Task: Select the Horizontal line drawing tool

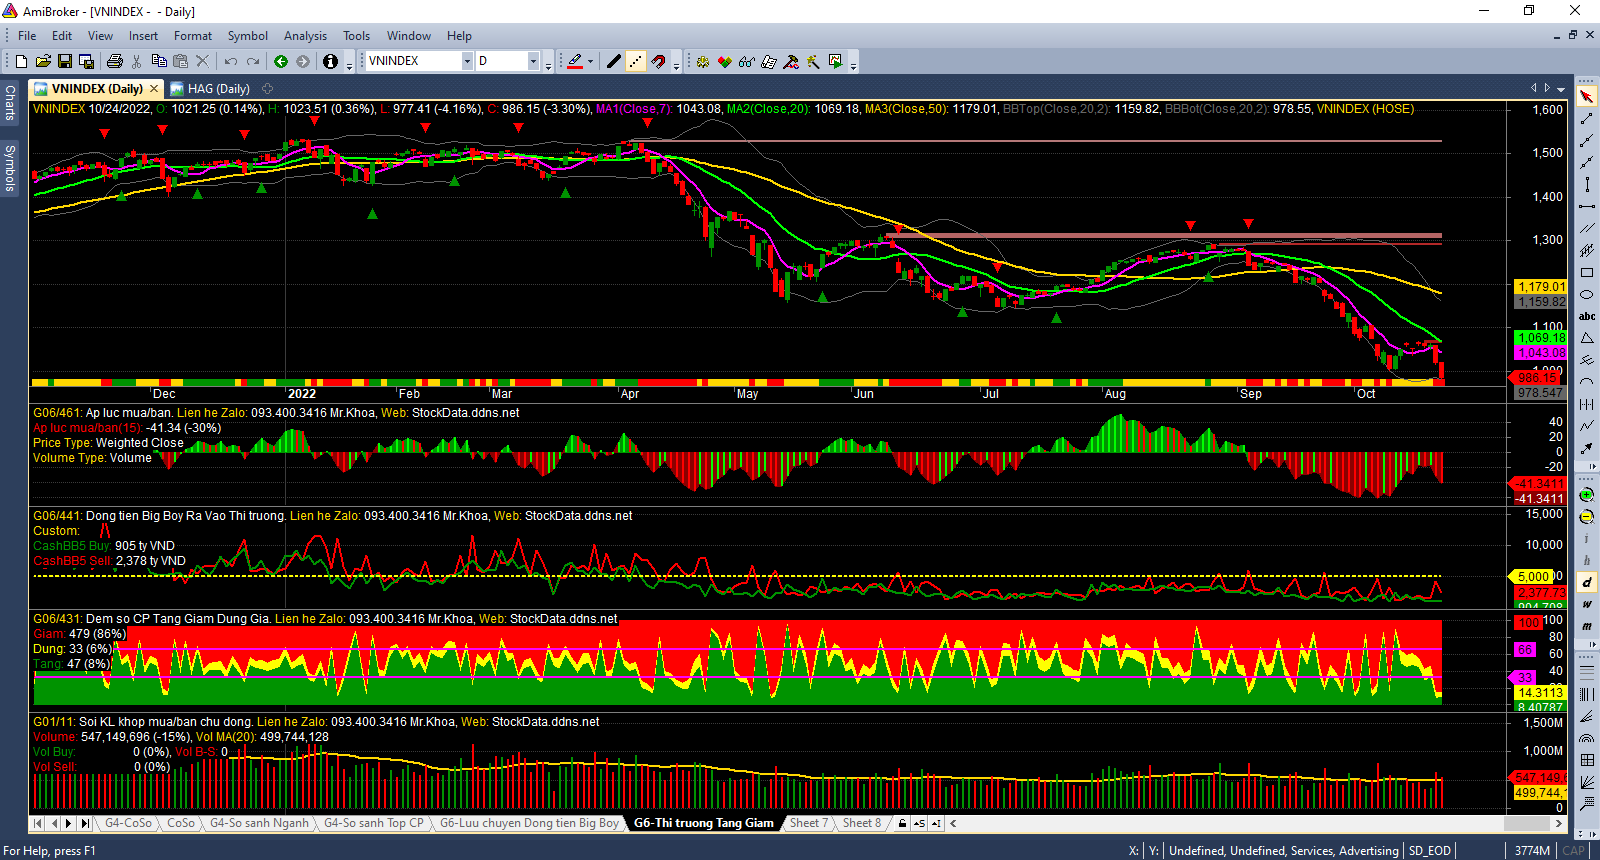Action: (x=1587, y=206)
